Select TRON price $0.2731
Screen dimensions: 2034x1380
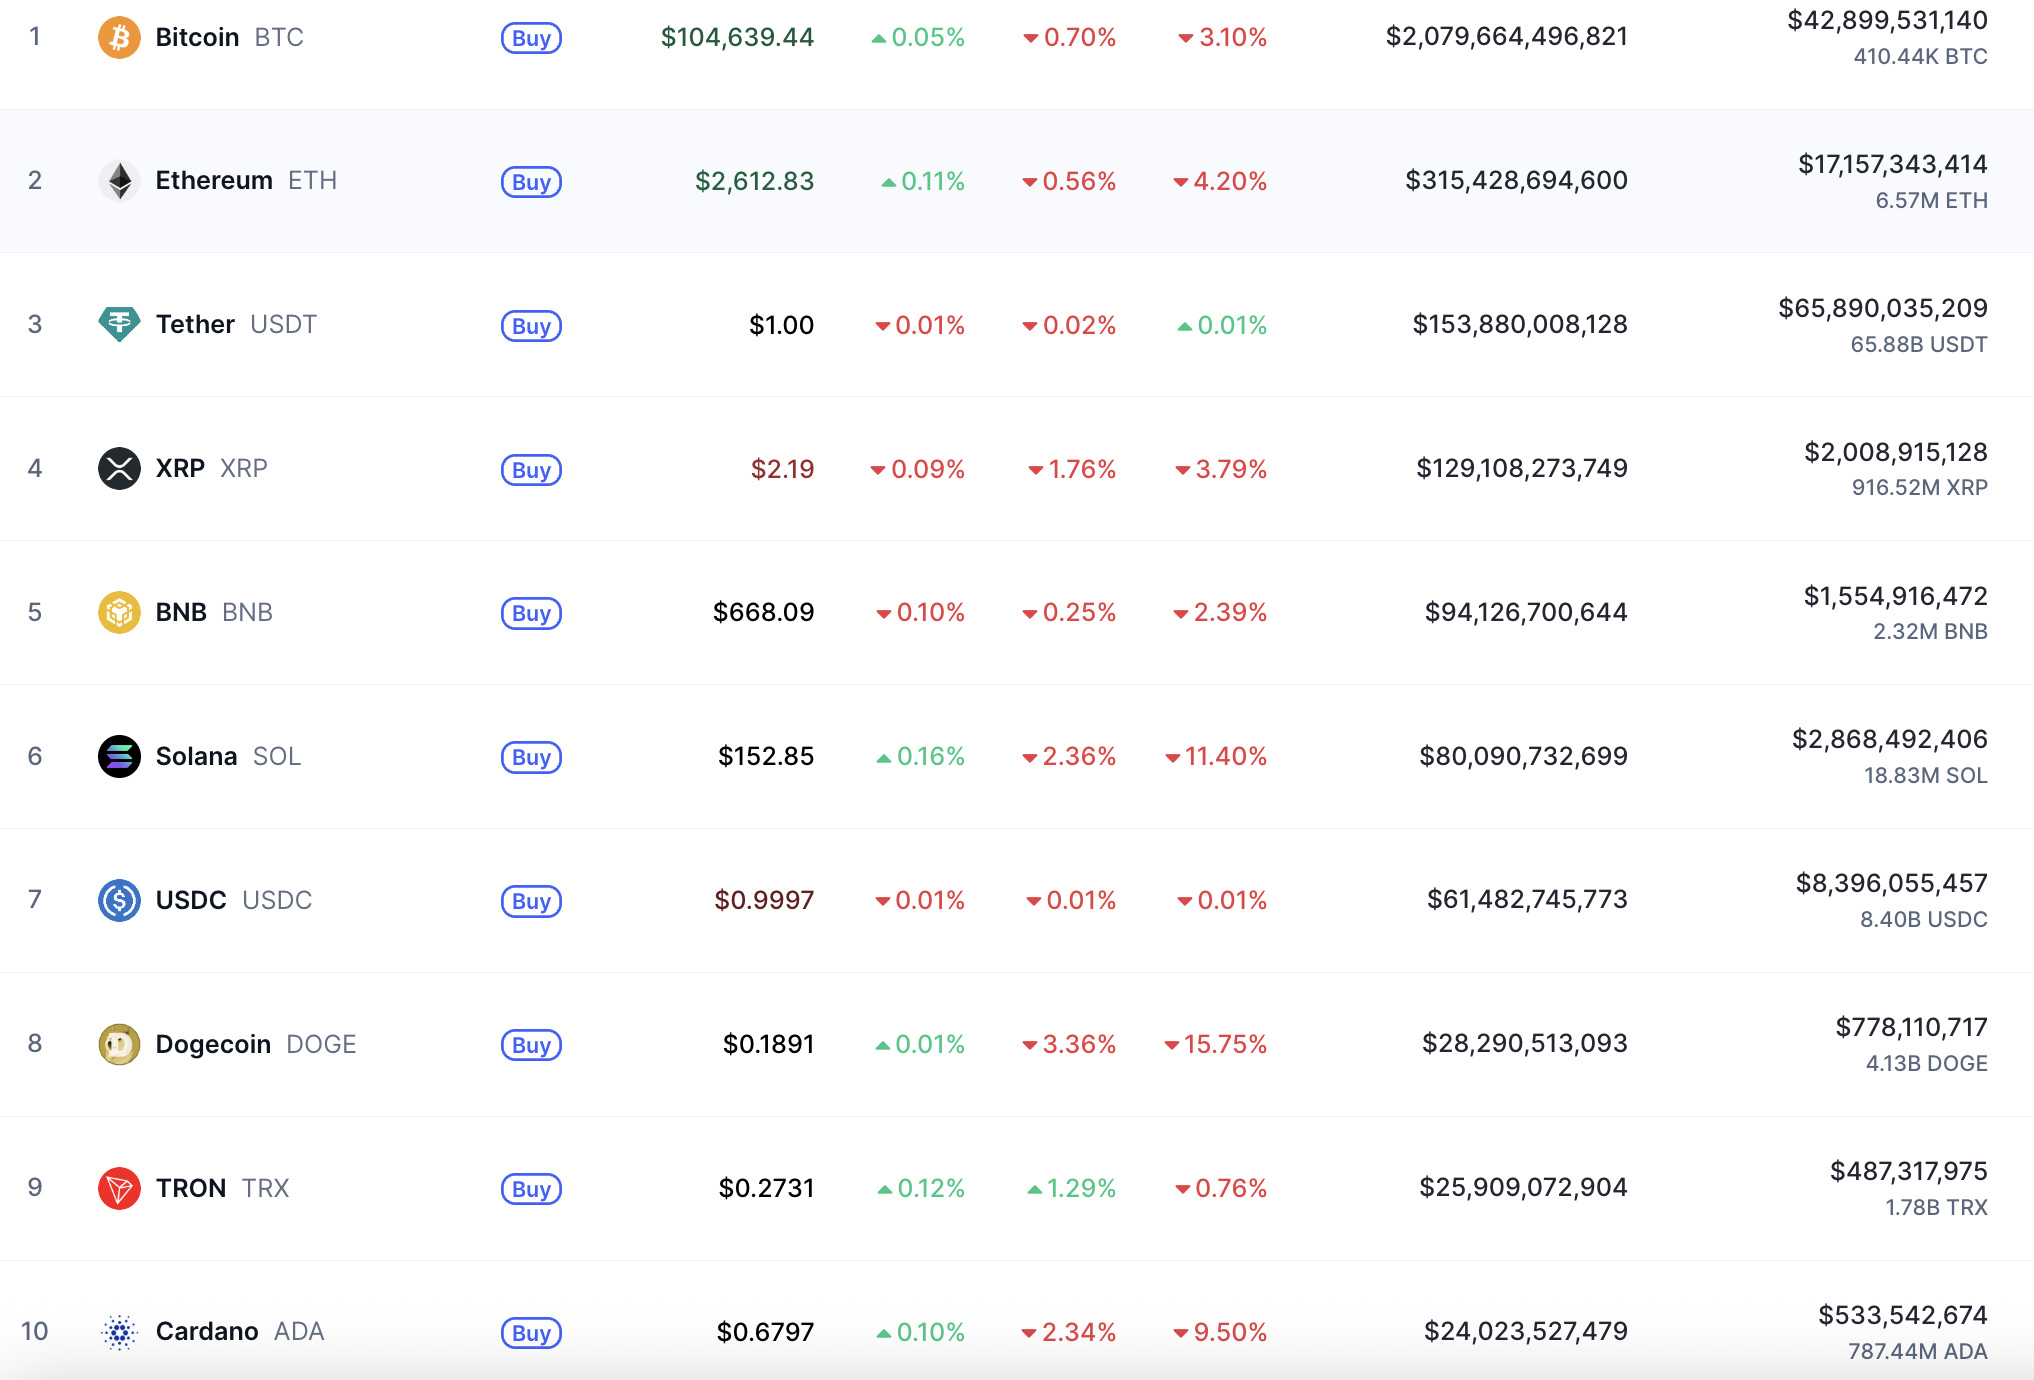pos(766,1188)
